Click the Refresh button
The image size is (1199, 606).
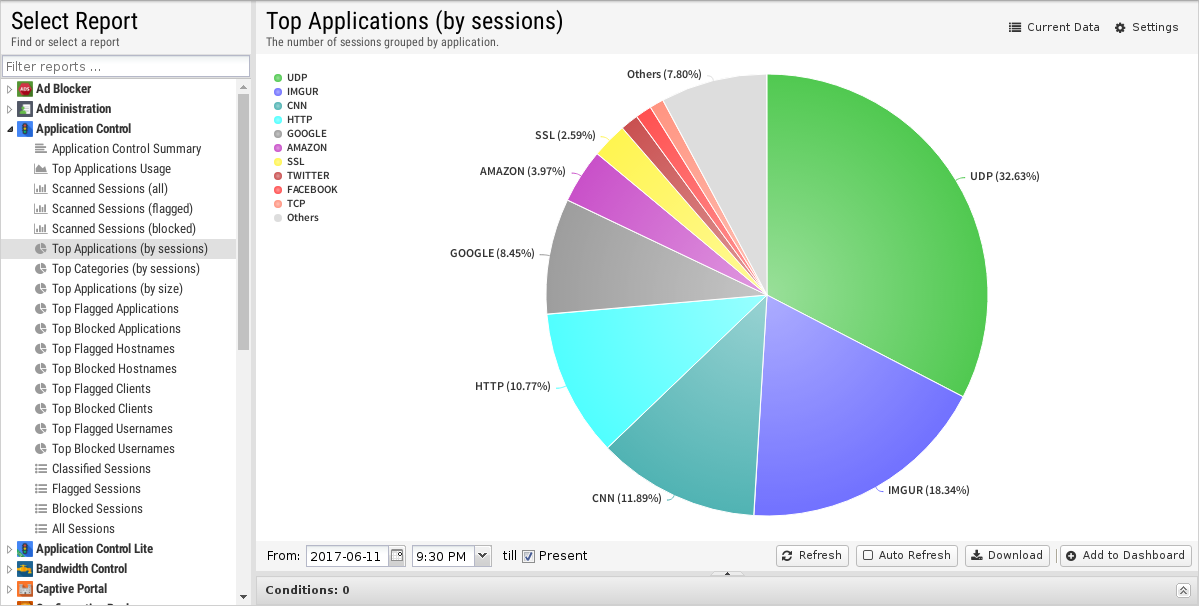point(812,556)
